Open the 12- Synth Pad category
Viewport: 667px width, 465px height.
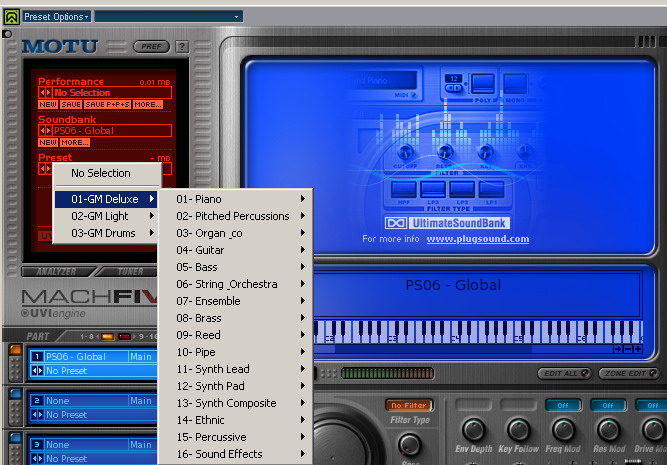pyautogui.click(x=235, y=386)
